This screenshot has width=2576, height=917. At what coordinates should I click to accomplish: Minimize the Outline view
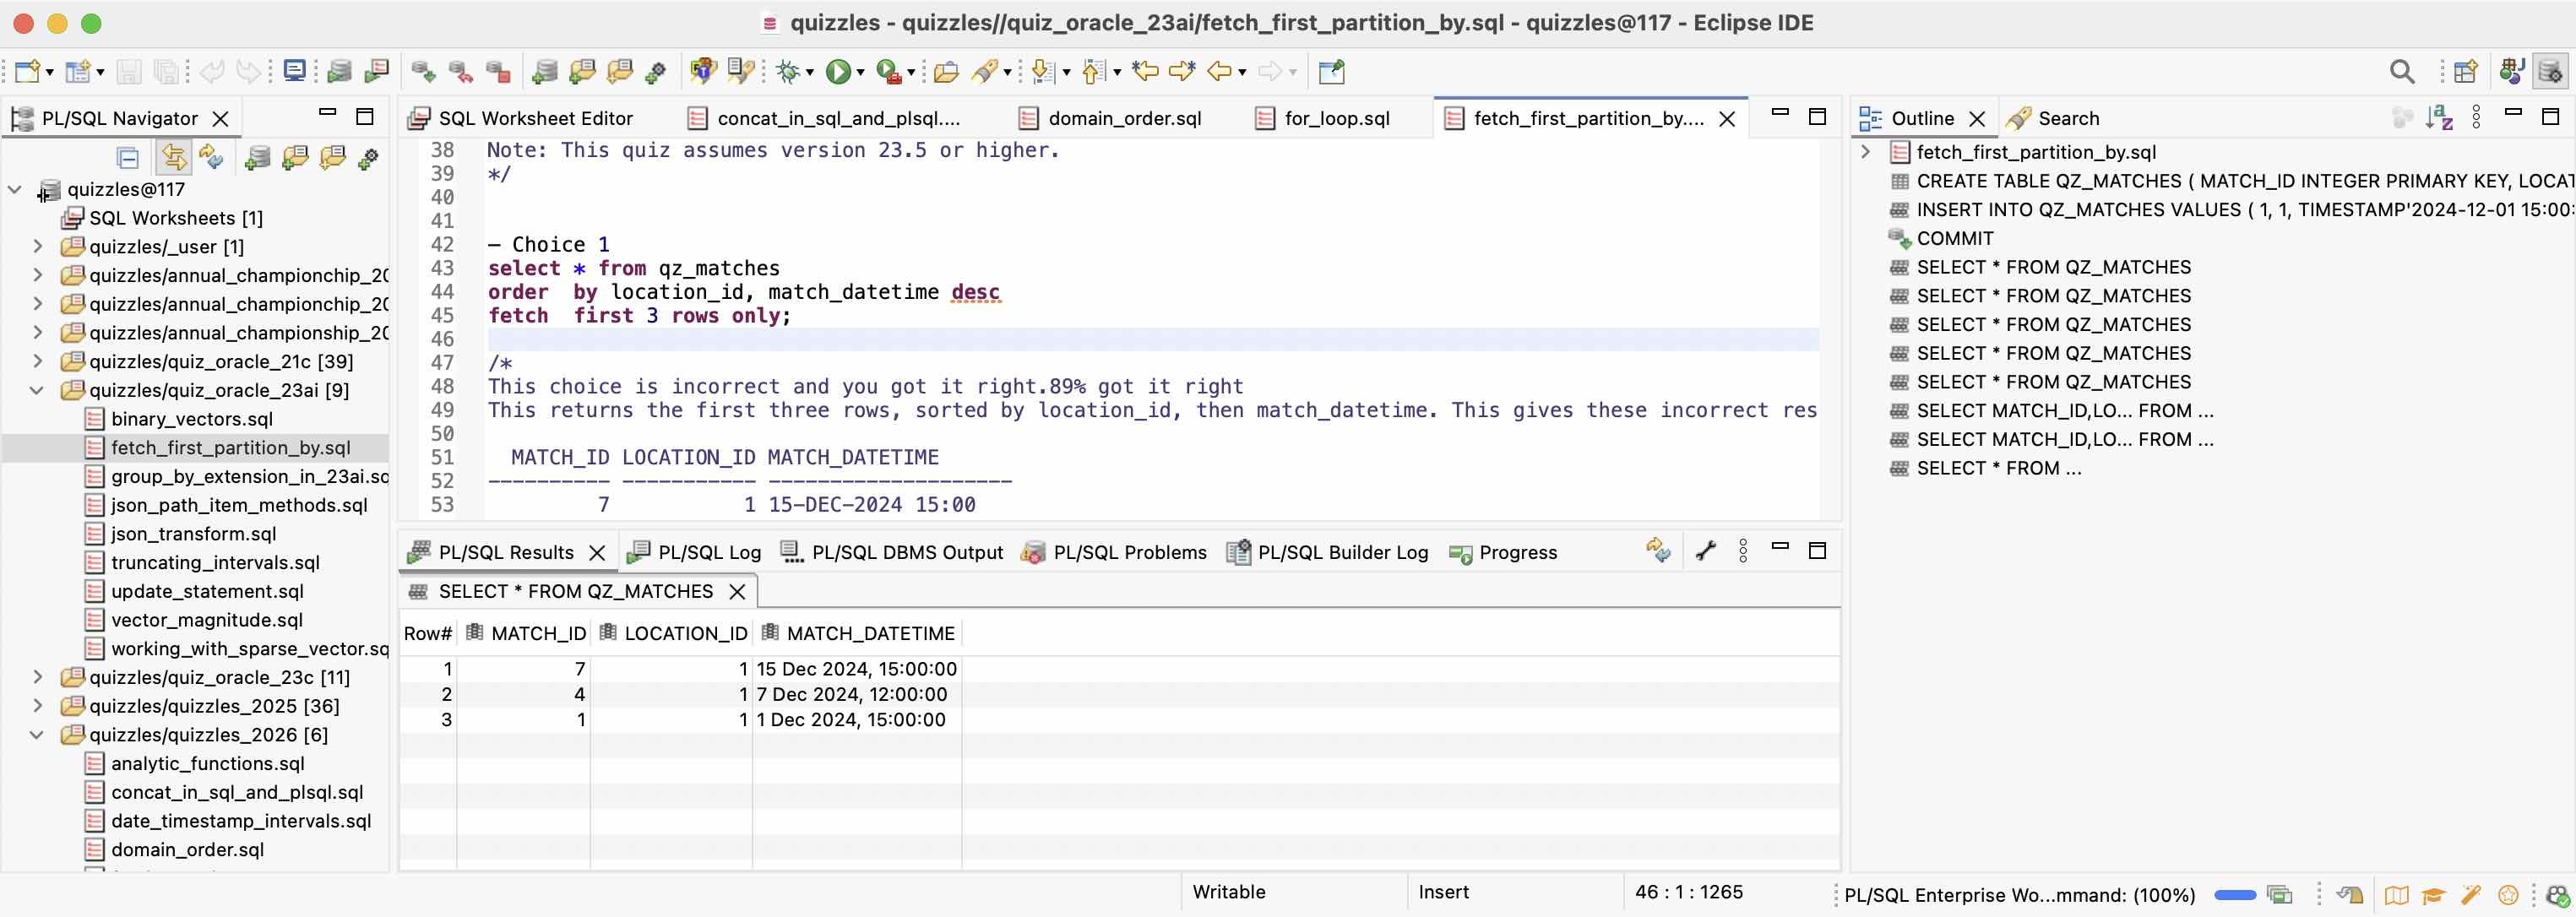(x=2513, y=116)
